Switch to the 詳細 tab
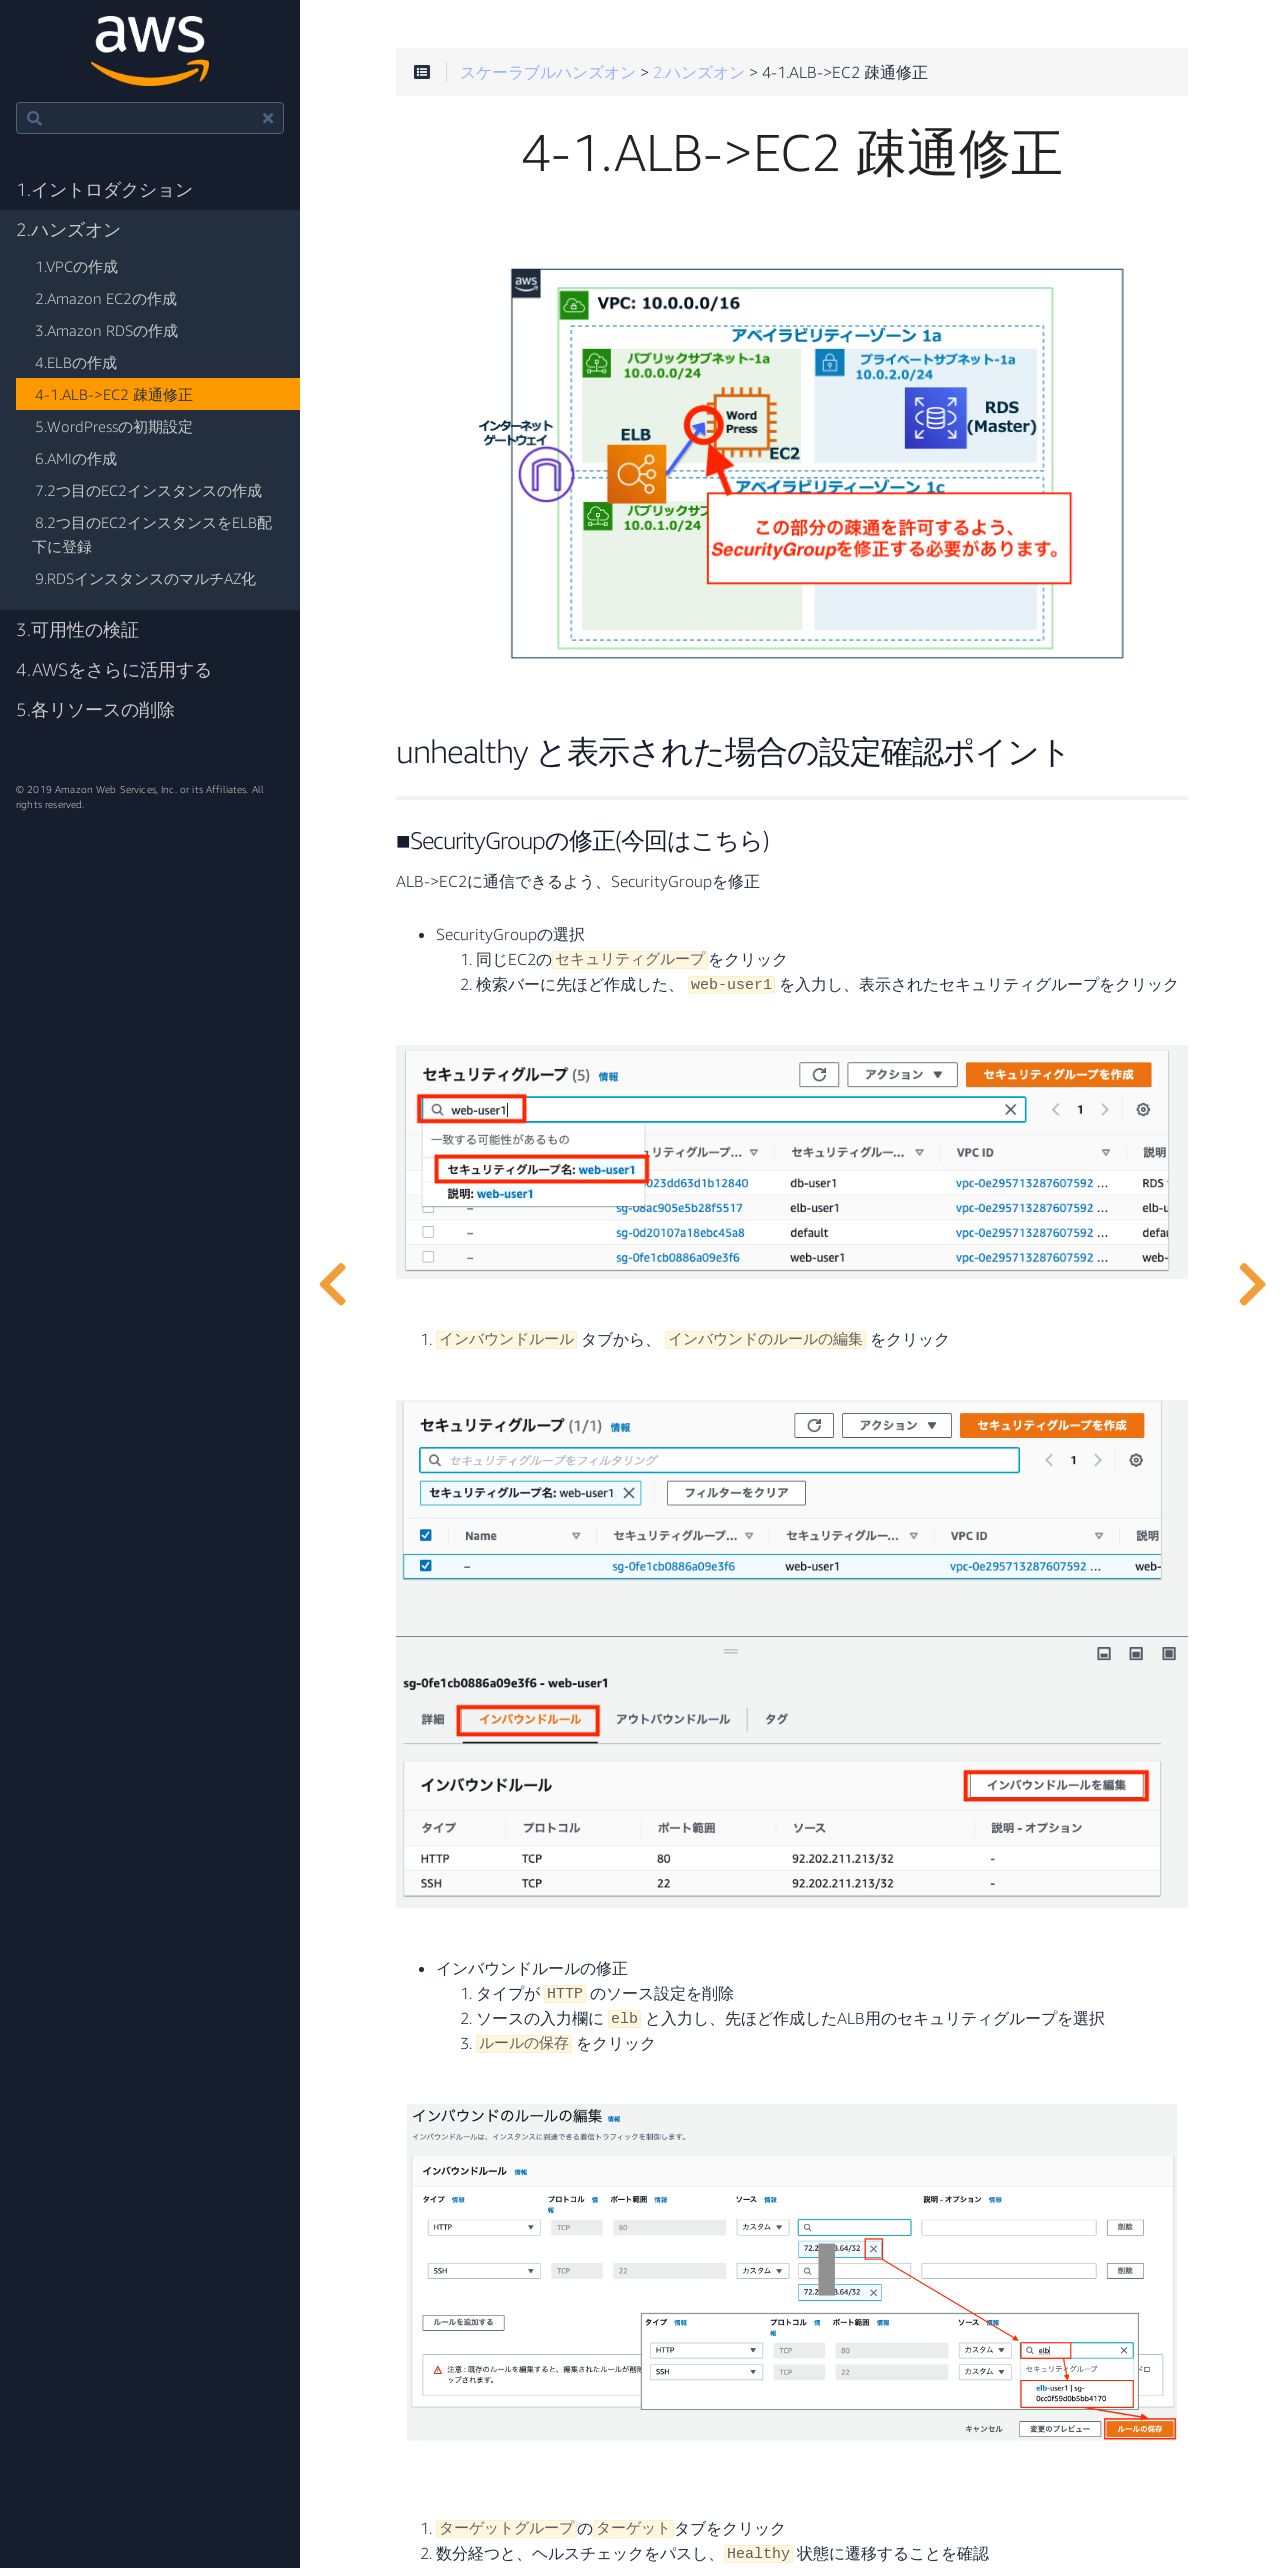 pos(432,1719)
